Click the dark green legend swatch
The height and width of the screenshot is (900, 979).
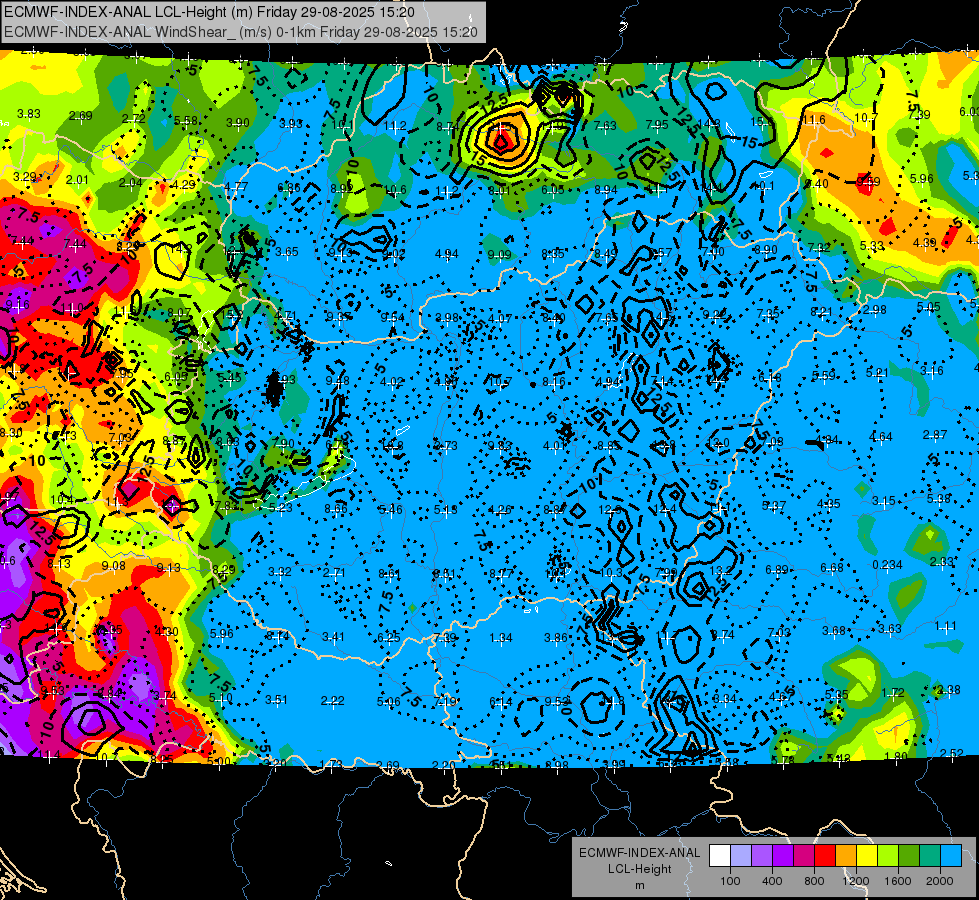coord(908,856)
